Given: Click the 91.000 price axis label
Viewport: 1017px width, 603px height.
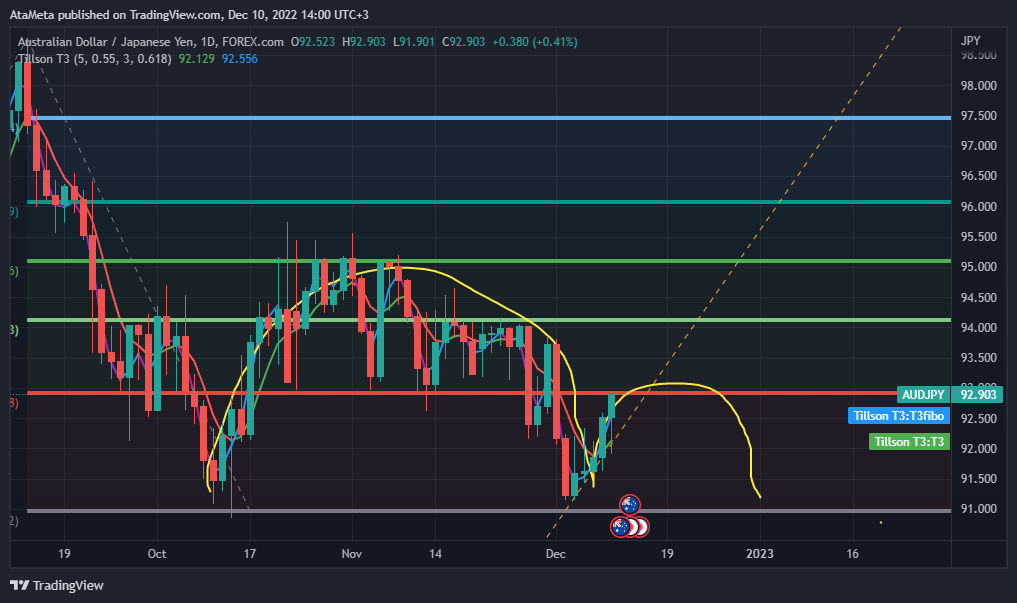Looking at the screenshot, I should [x=978, y=508].
